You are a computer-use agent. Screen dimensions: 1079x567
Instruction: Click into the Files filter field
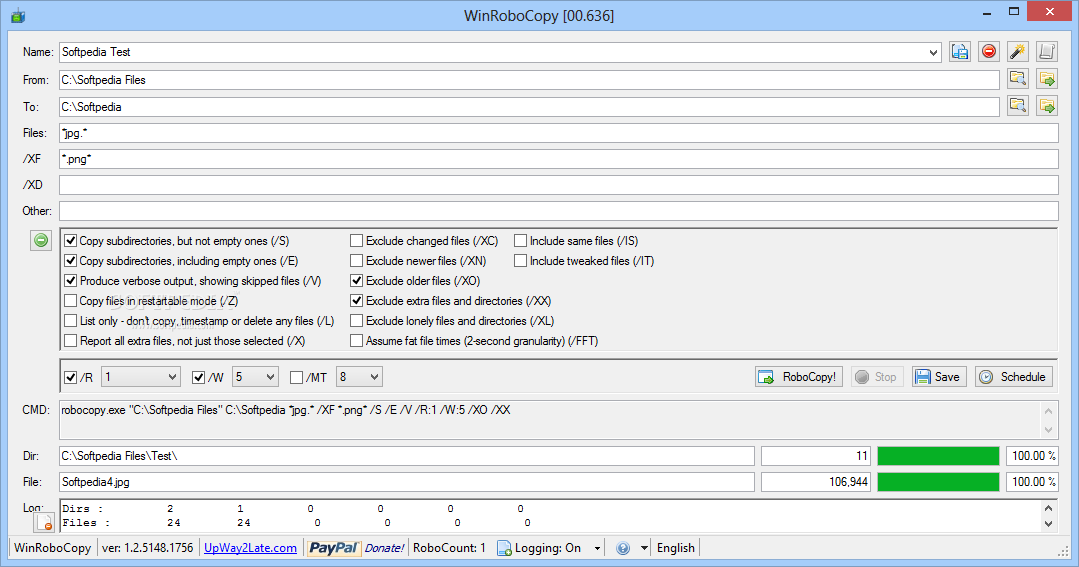tap(559, 133)
